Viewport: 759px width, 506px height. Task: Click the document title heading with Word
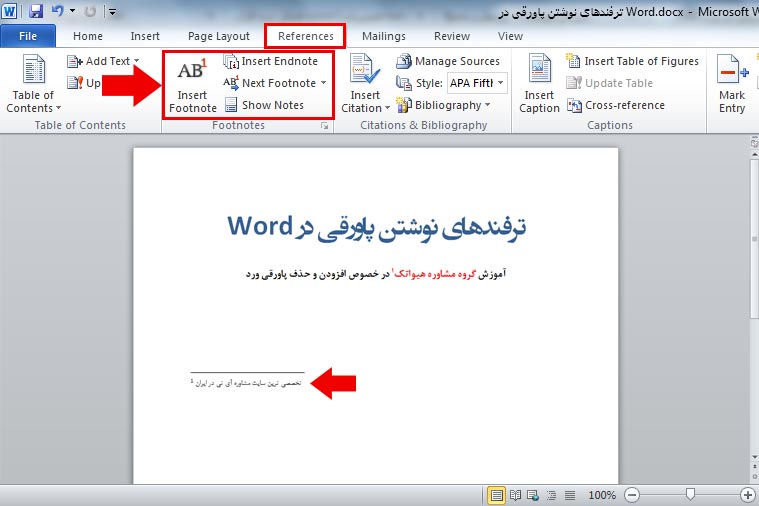(377, 227)
